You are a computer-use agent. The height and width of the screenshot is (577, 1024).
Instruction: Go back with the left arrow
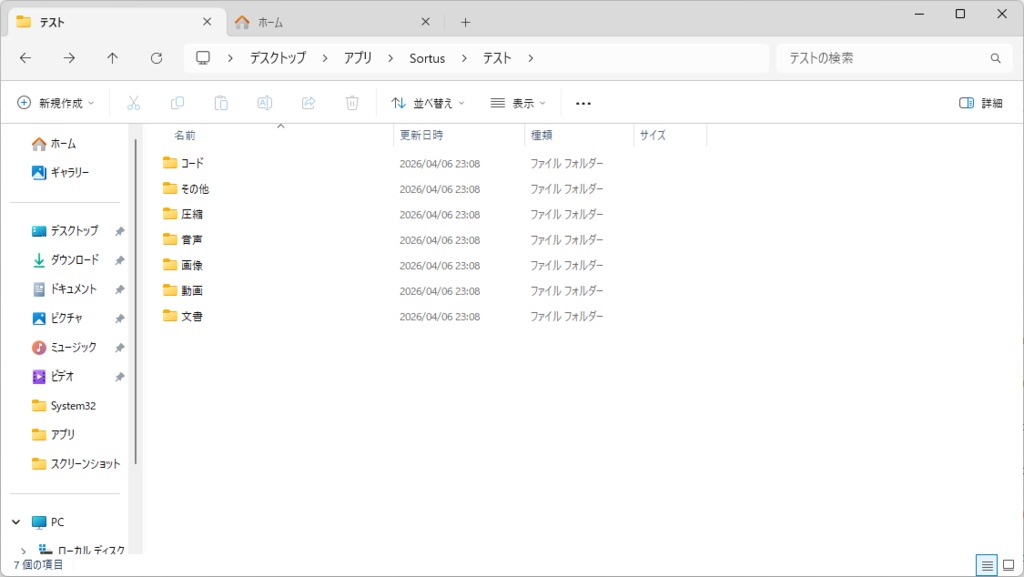pos(25,58)
